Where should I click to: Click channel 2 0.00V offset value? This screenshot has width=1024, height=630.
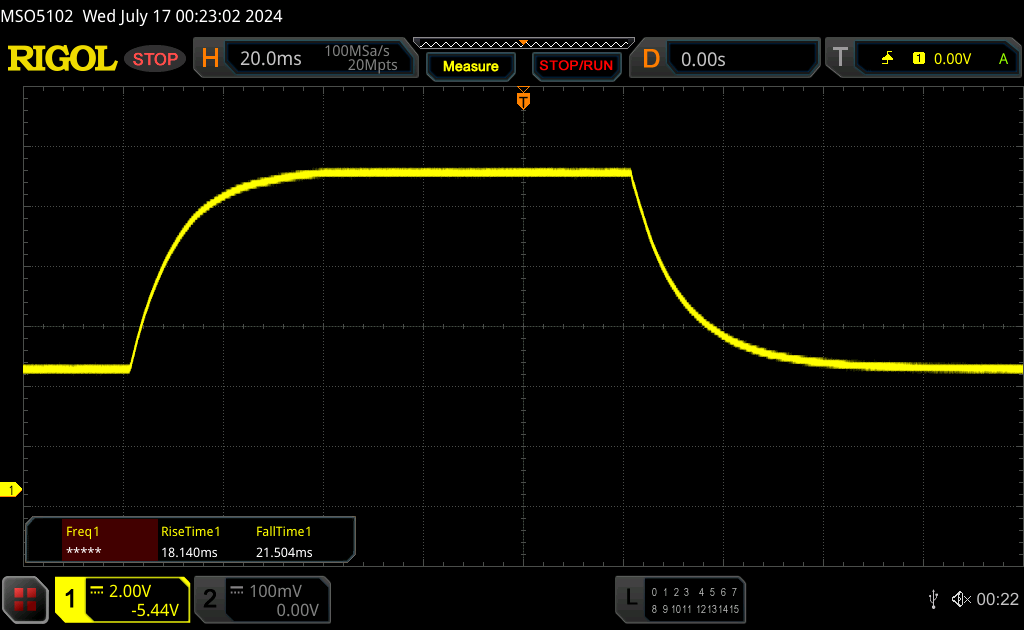click(297, 610)
